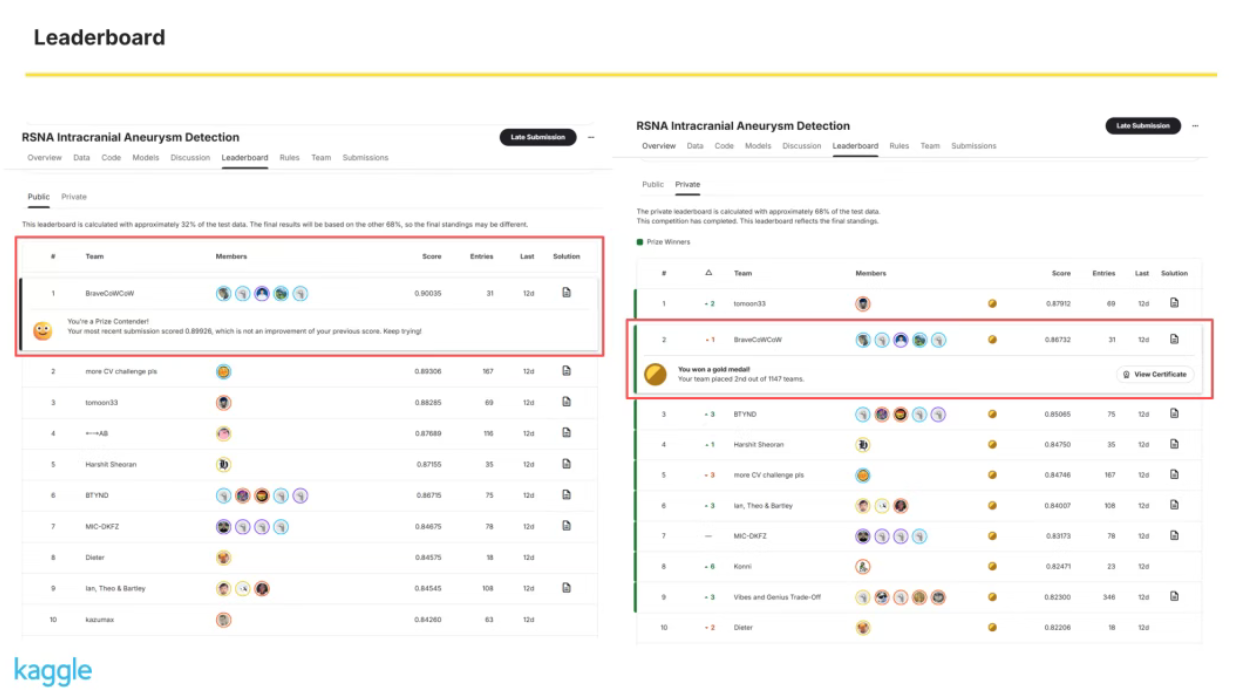Image resolution: width=1246 pixels, height=694 pixels.
Task: Open BTYND team name in private leaderboard
Action: point(745,414)
